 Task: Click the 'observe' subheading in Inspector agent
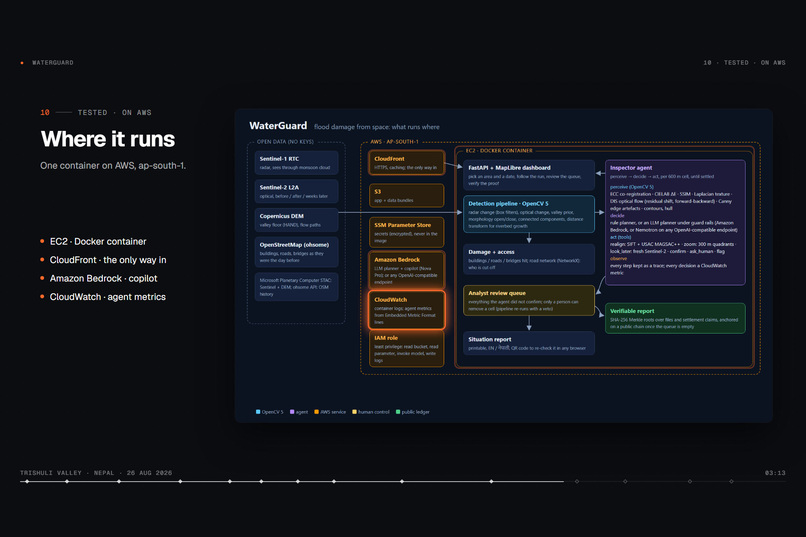(x=618, y=258)
